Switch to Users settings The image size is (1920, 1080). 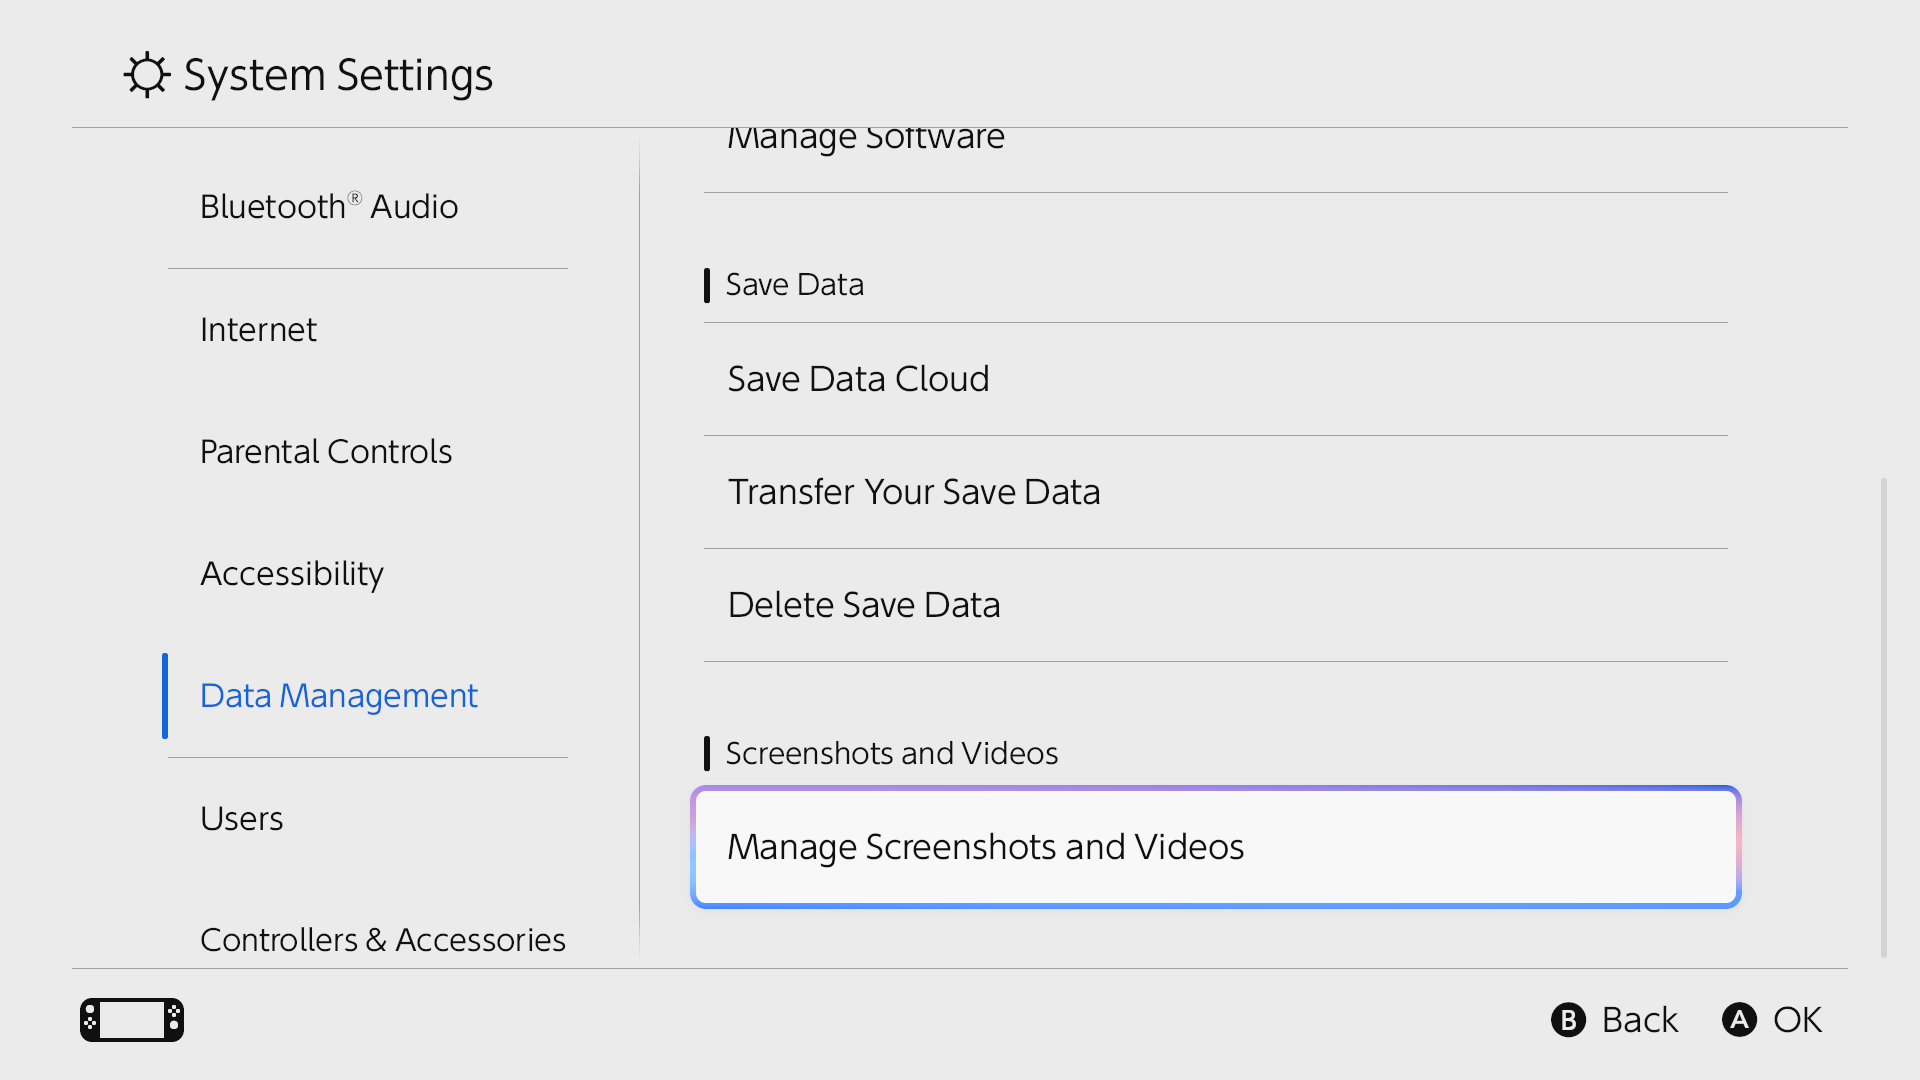[242, 819]
